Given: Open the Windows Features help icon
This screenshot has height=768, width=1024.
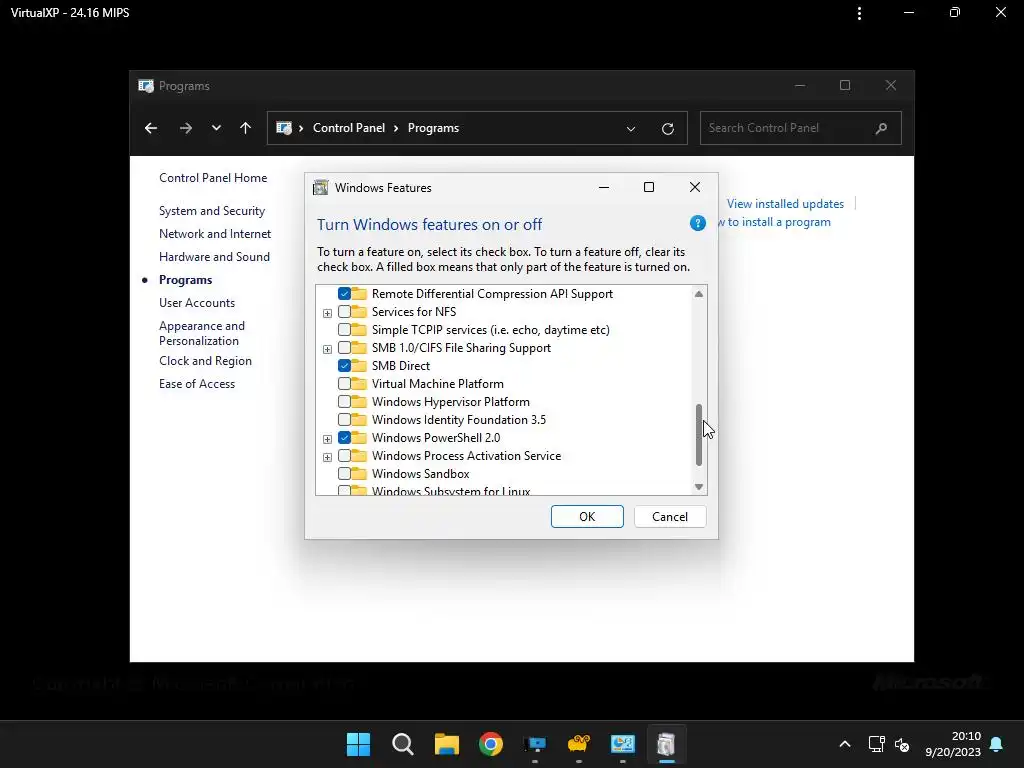Looking at the screenshot, I should [697, 223].
